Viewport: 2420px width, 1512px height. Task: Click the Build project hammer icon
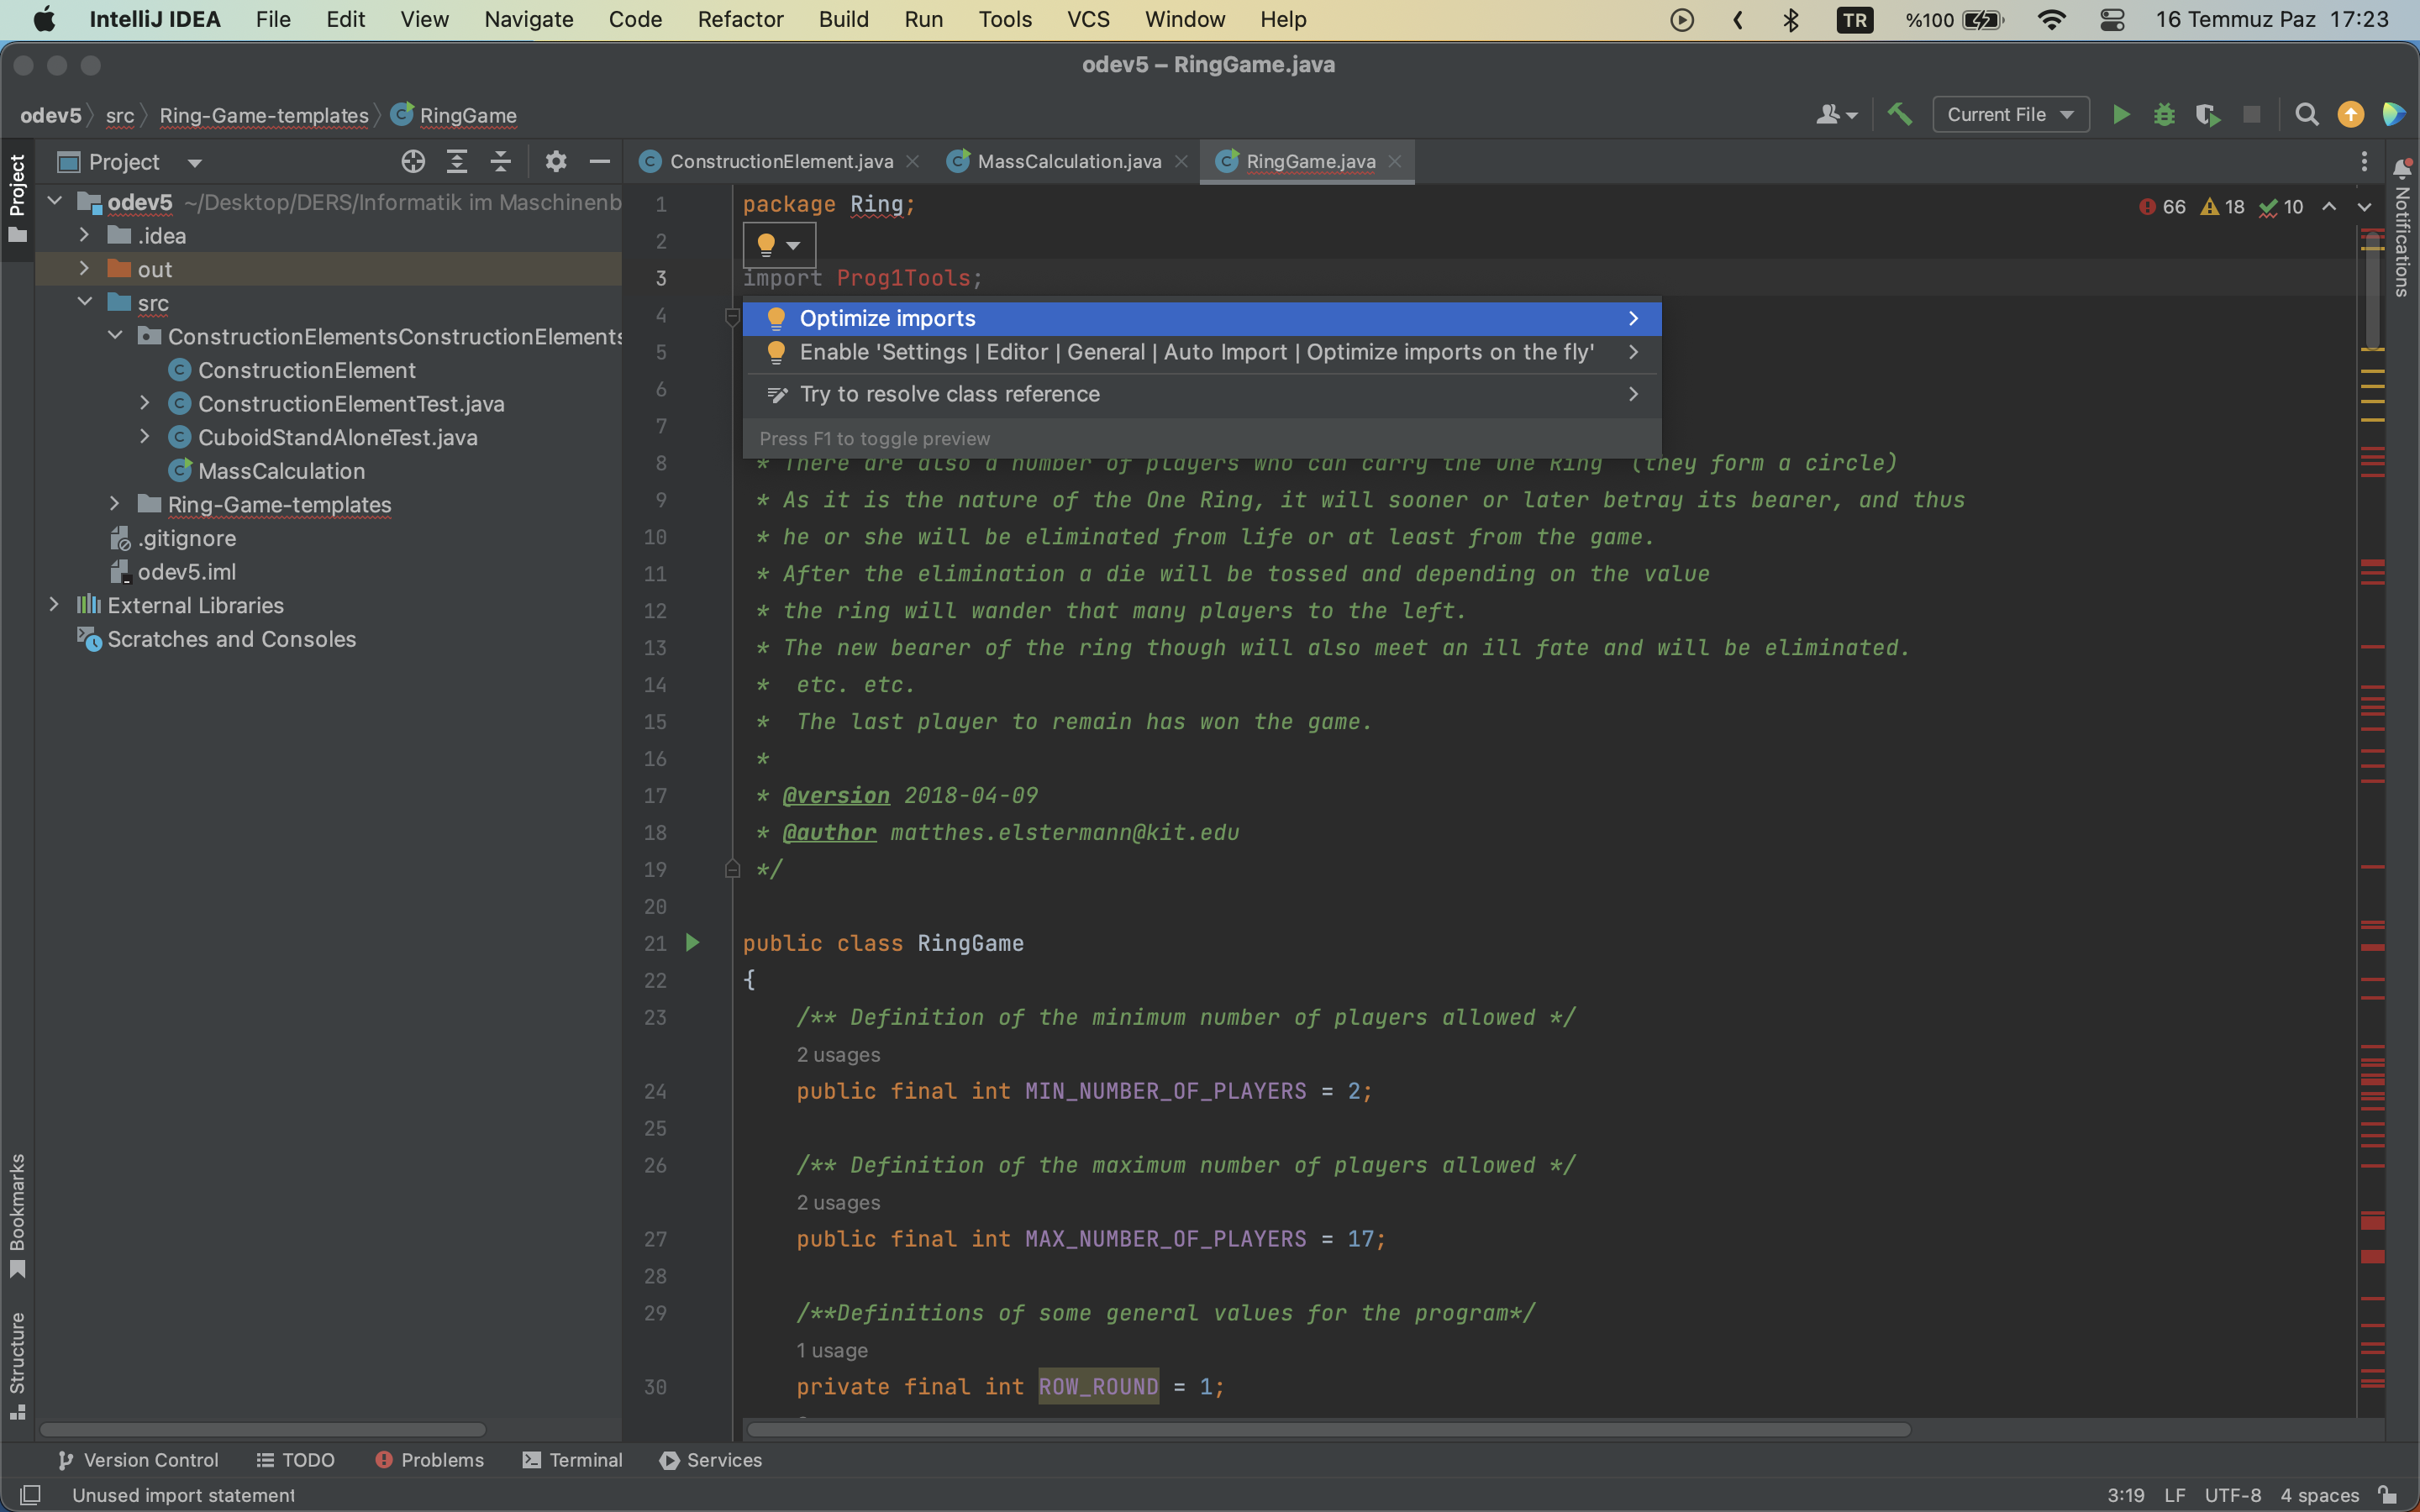1900,115
